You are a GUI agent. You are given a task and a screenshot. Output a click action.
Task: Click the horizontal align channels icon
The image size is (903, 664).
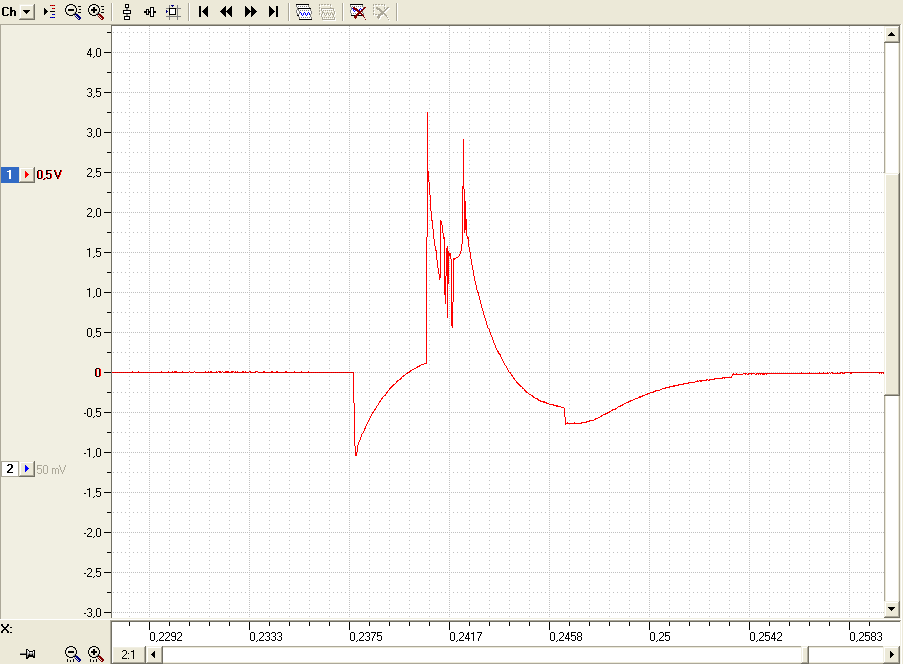pos(150,12)
